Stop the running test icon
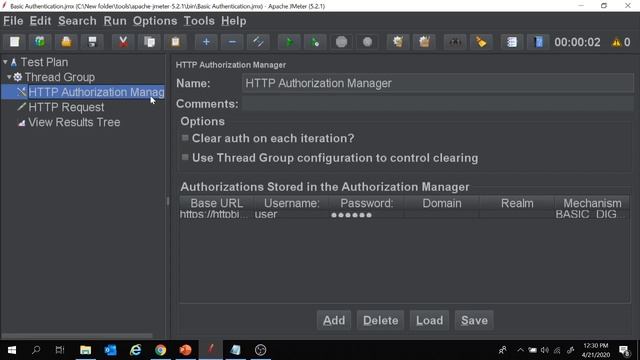Viewport: 640px width, 360px height. [x=342, y=42]
